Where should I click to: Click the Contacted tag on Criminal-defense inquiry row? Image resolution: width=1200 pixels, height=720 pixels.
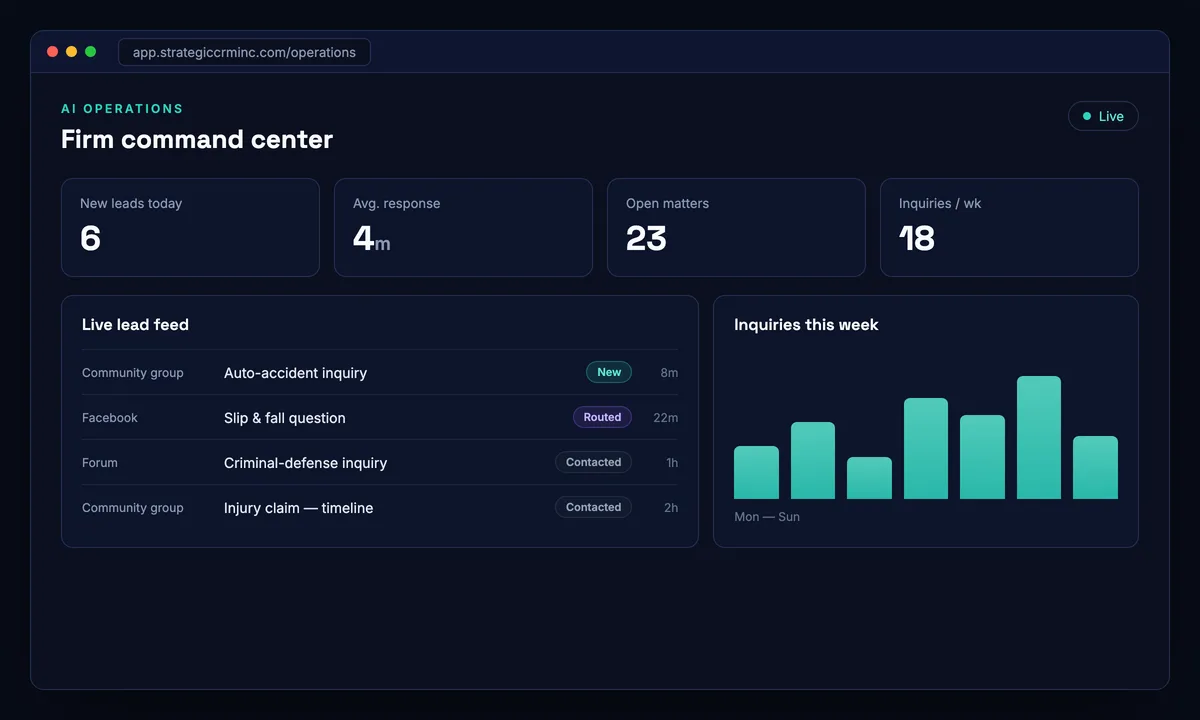(x=593, y=462)
